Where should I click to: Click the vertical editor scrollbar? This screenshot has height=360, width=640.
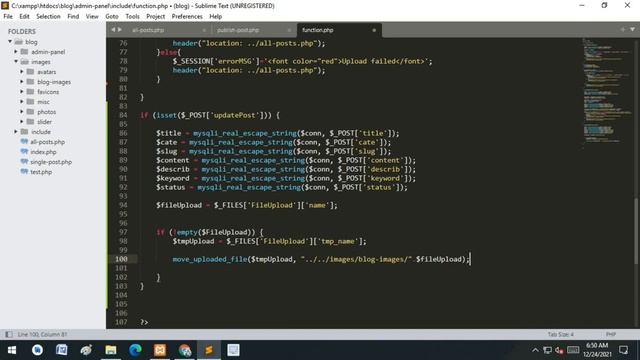636,231
